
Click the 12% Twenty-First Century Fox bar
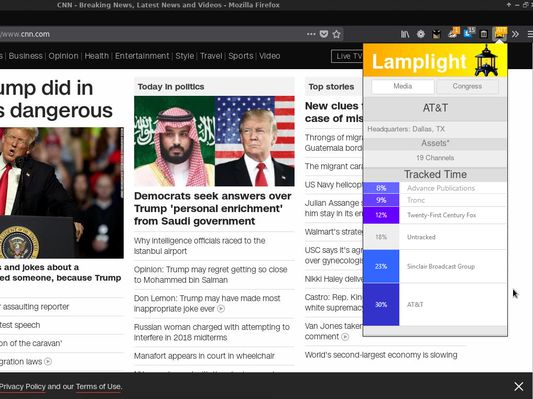[381, 215]
